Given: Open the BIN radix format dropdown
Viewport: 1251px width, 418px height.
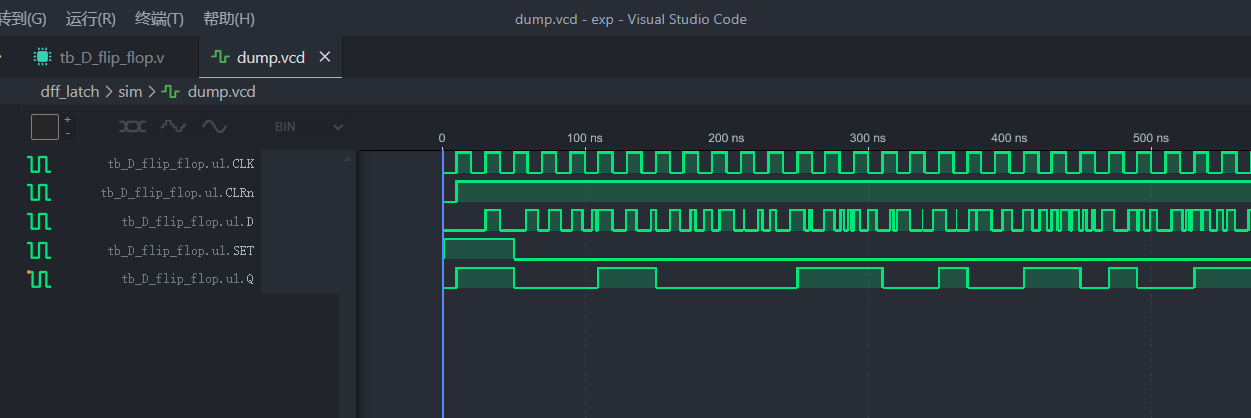Looking at the screenshot, I should pos(308,127).
